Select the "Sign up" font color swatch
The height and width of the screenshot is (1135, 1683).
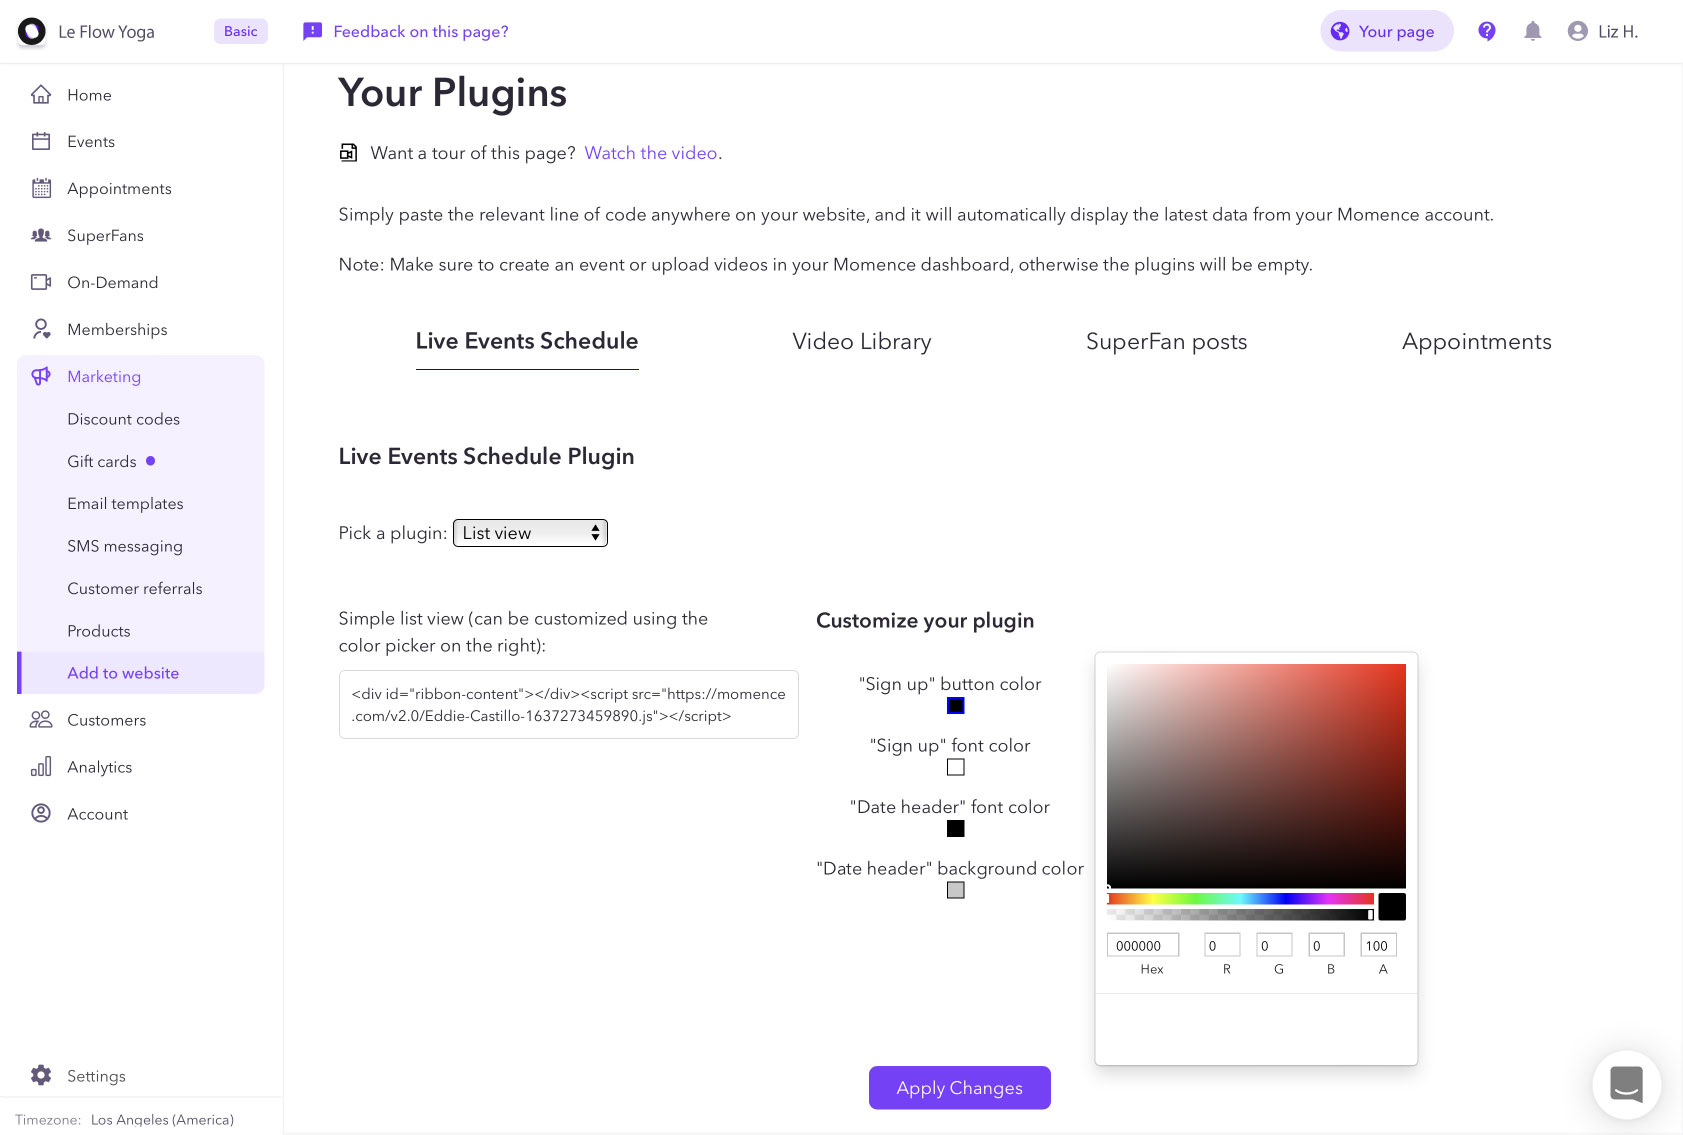pyautogui.click(x=956, y=767)
